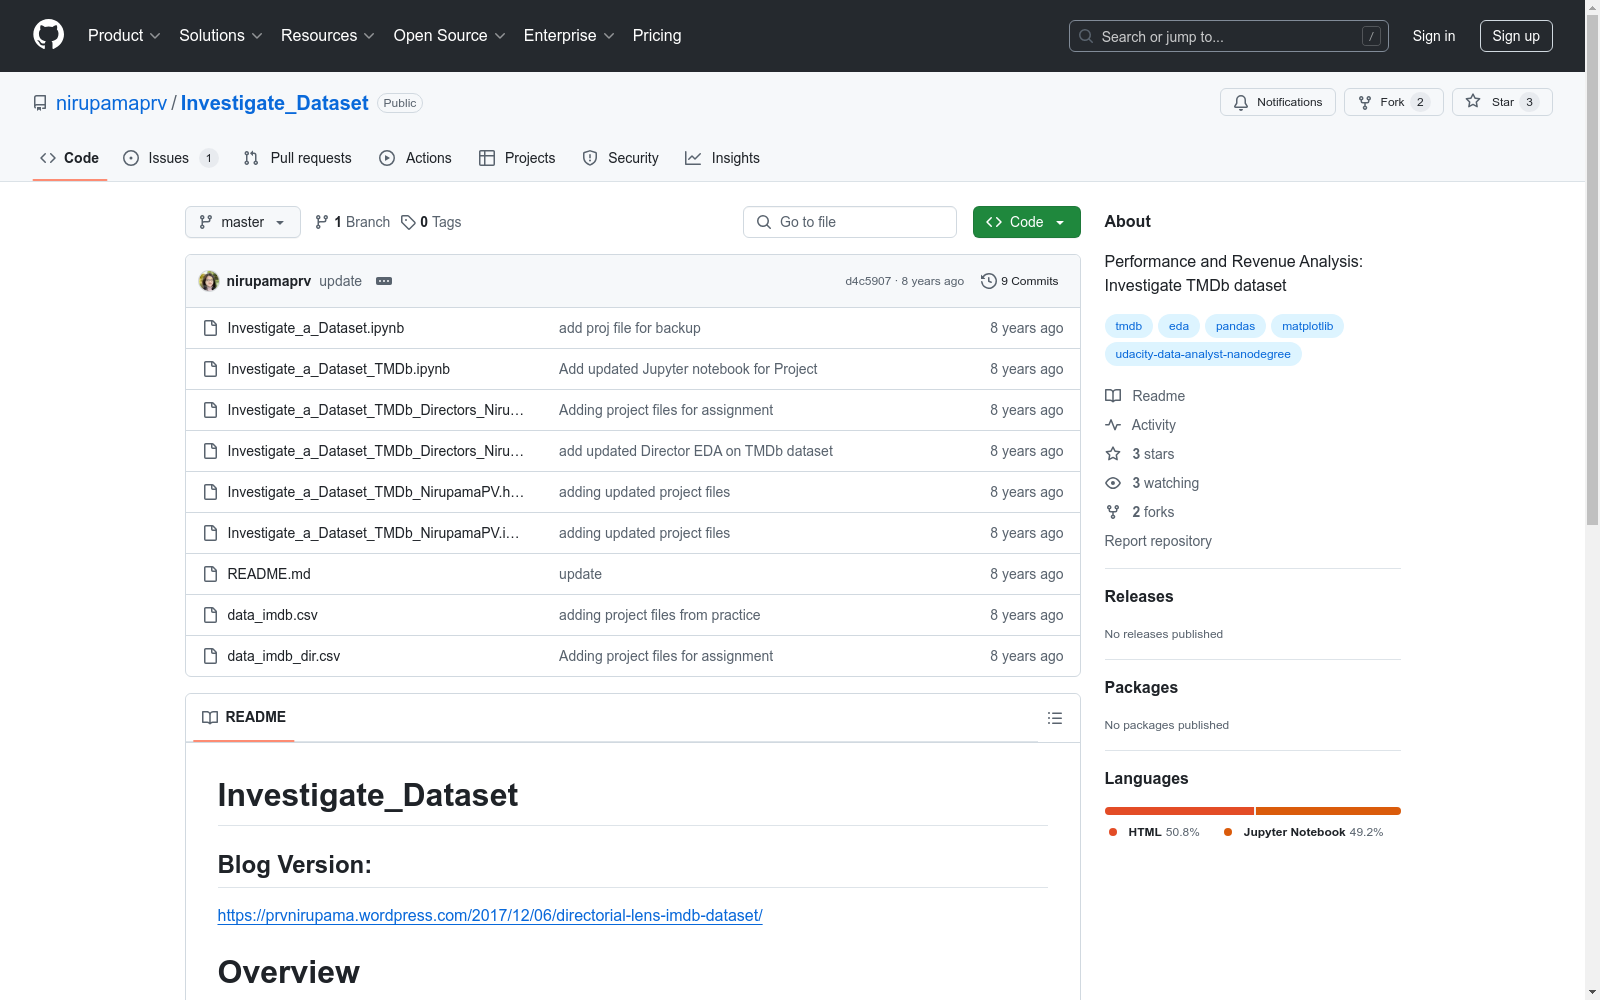Click the HTML 50.8% language label
This screenshot has height=1000, width=1600.
(1154, 832)
